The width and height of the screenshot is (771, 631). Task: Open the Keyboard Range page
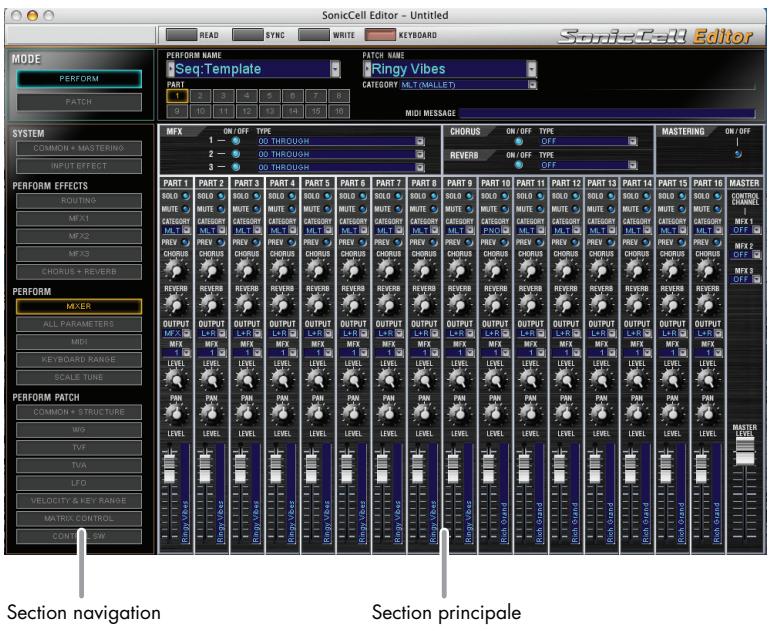79,360
